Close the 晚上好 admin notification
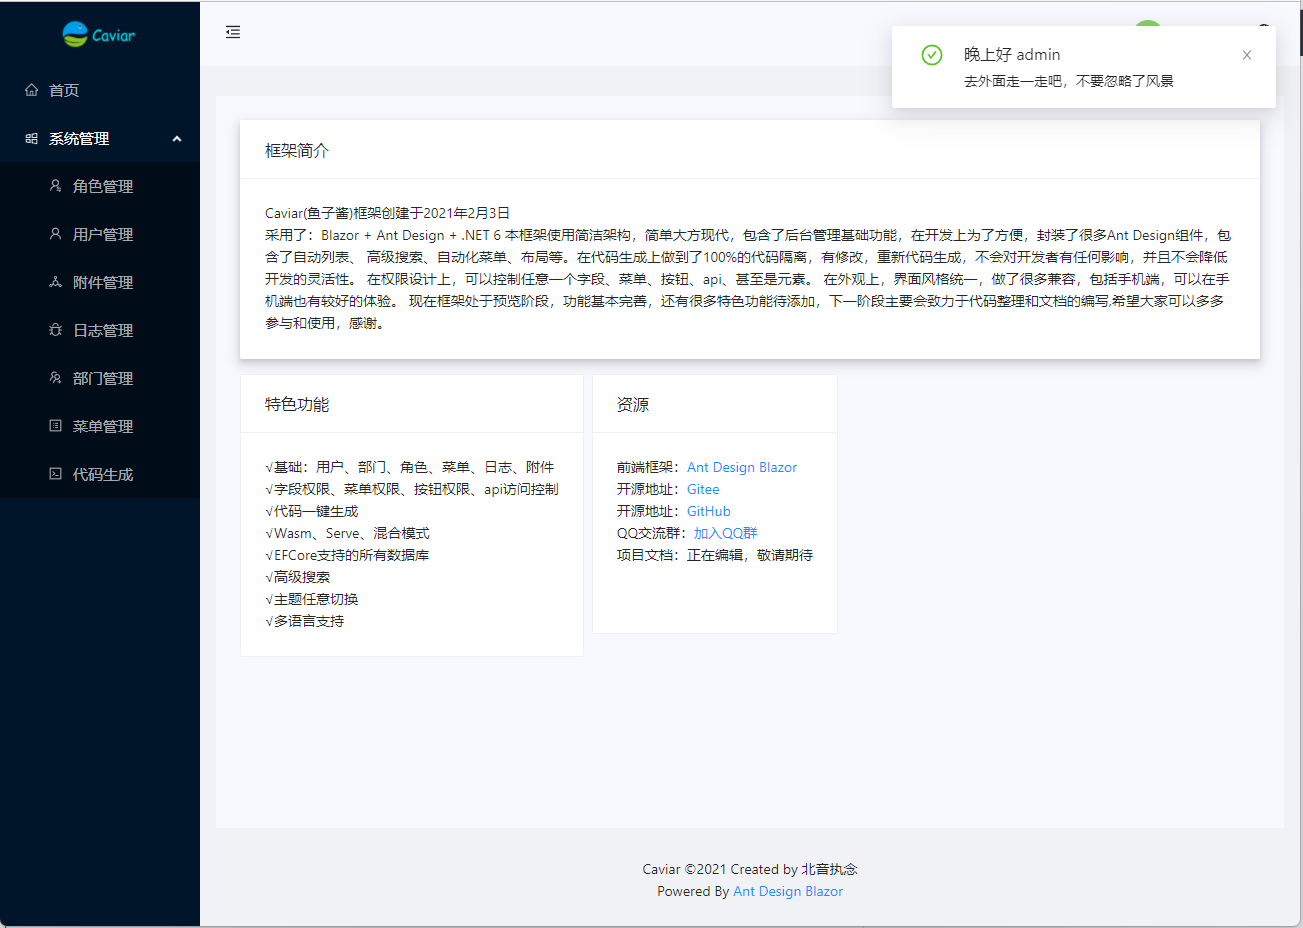 [x=1247, y=55]
